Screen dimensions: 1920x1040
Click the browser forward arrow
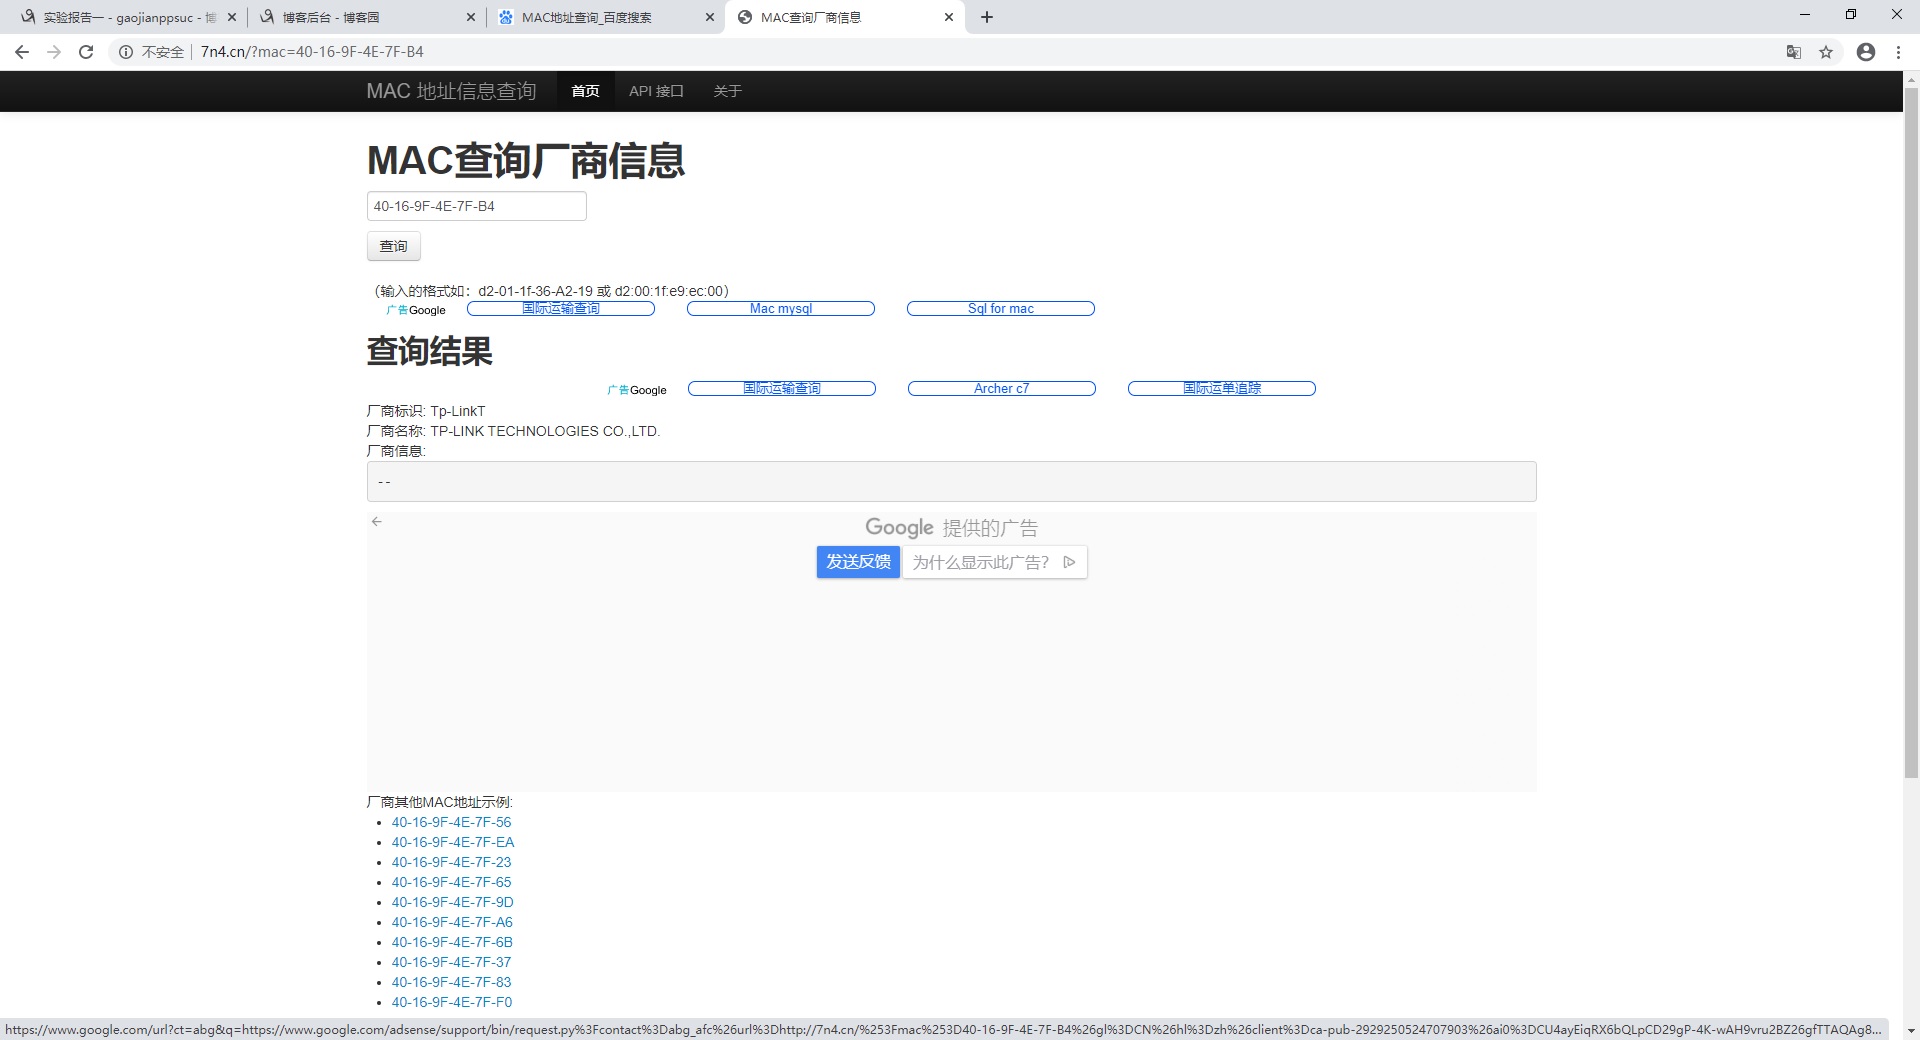click(x=54, y=52)
